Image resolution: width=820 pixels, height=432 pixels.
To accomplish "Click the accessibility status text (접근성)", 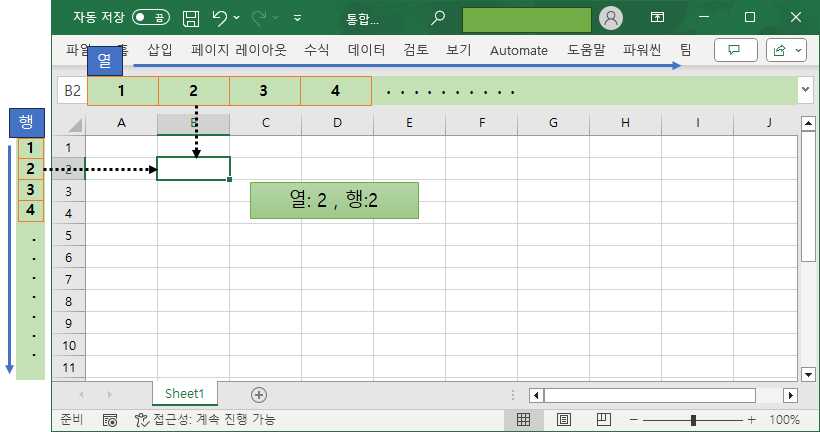I will pyautogui.click(x=205, y=420).
